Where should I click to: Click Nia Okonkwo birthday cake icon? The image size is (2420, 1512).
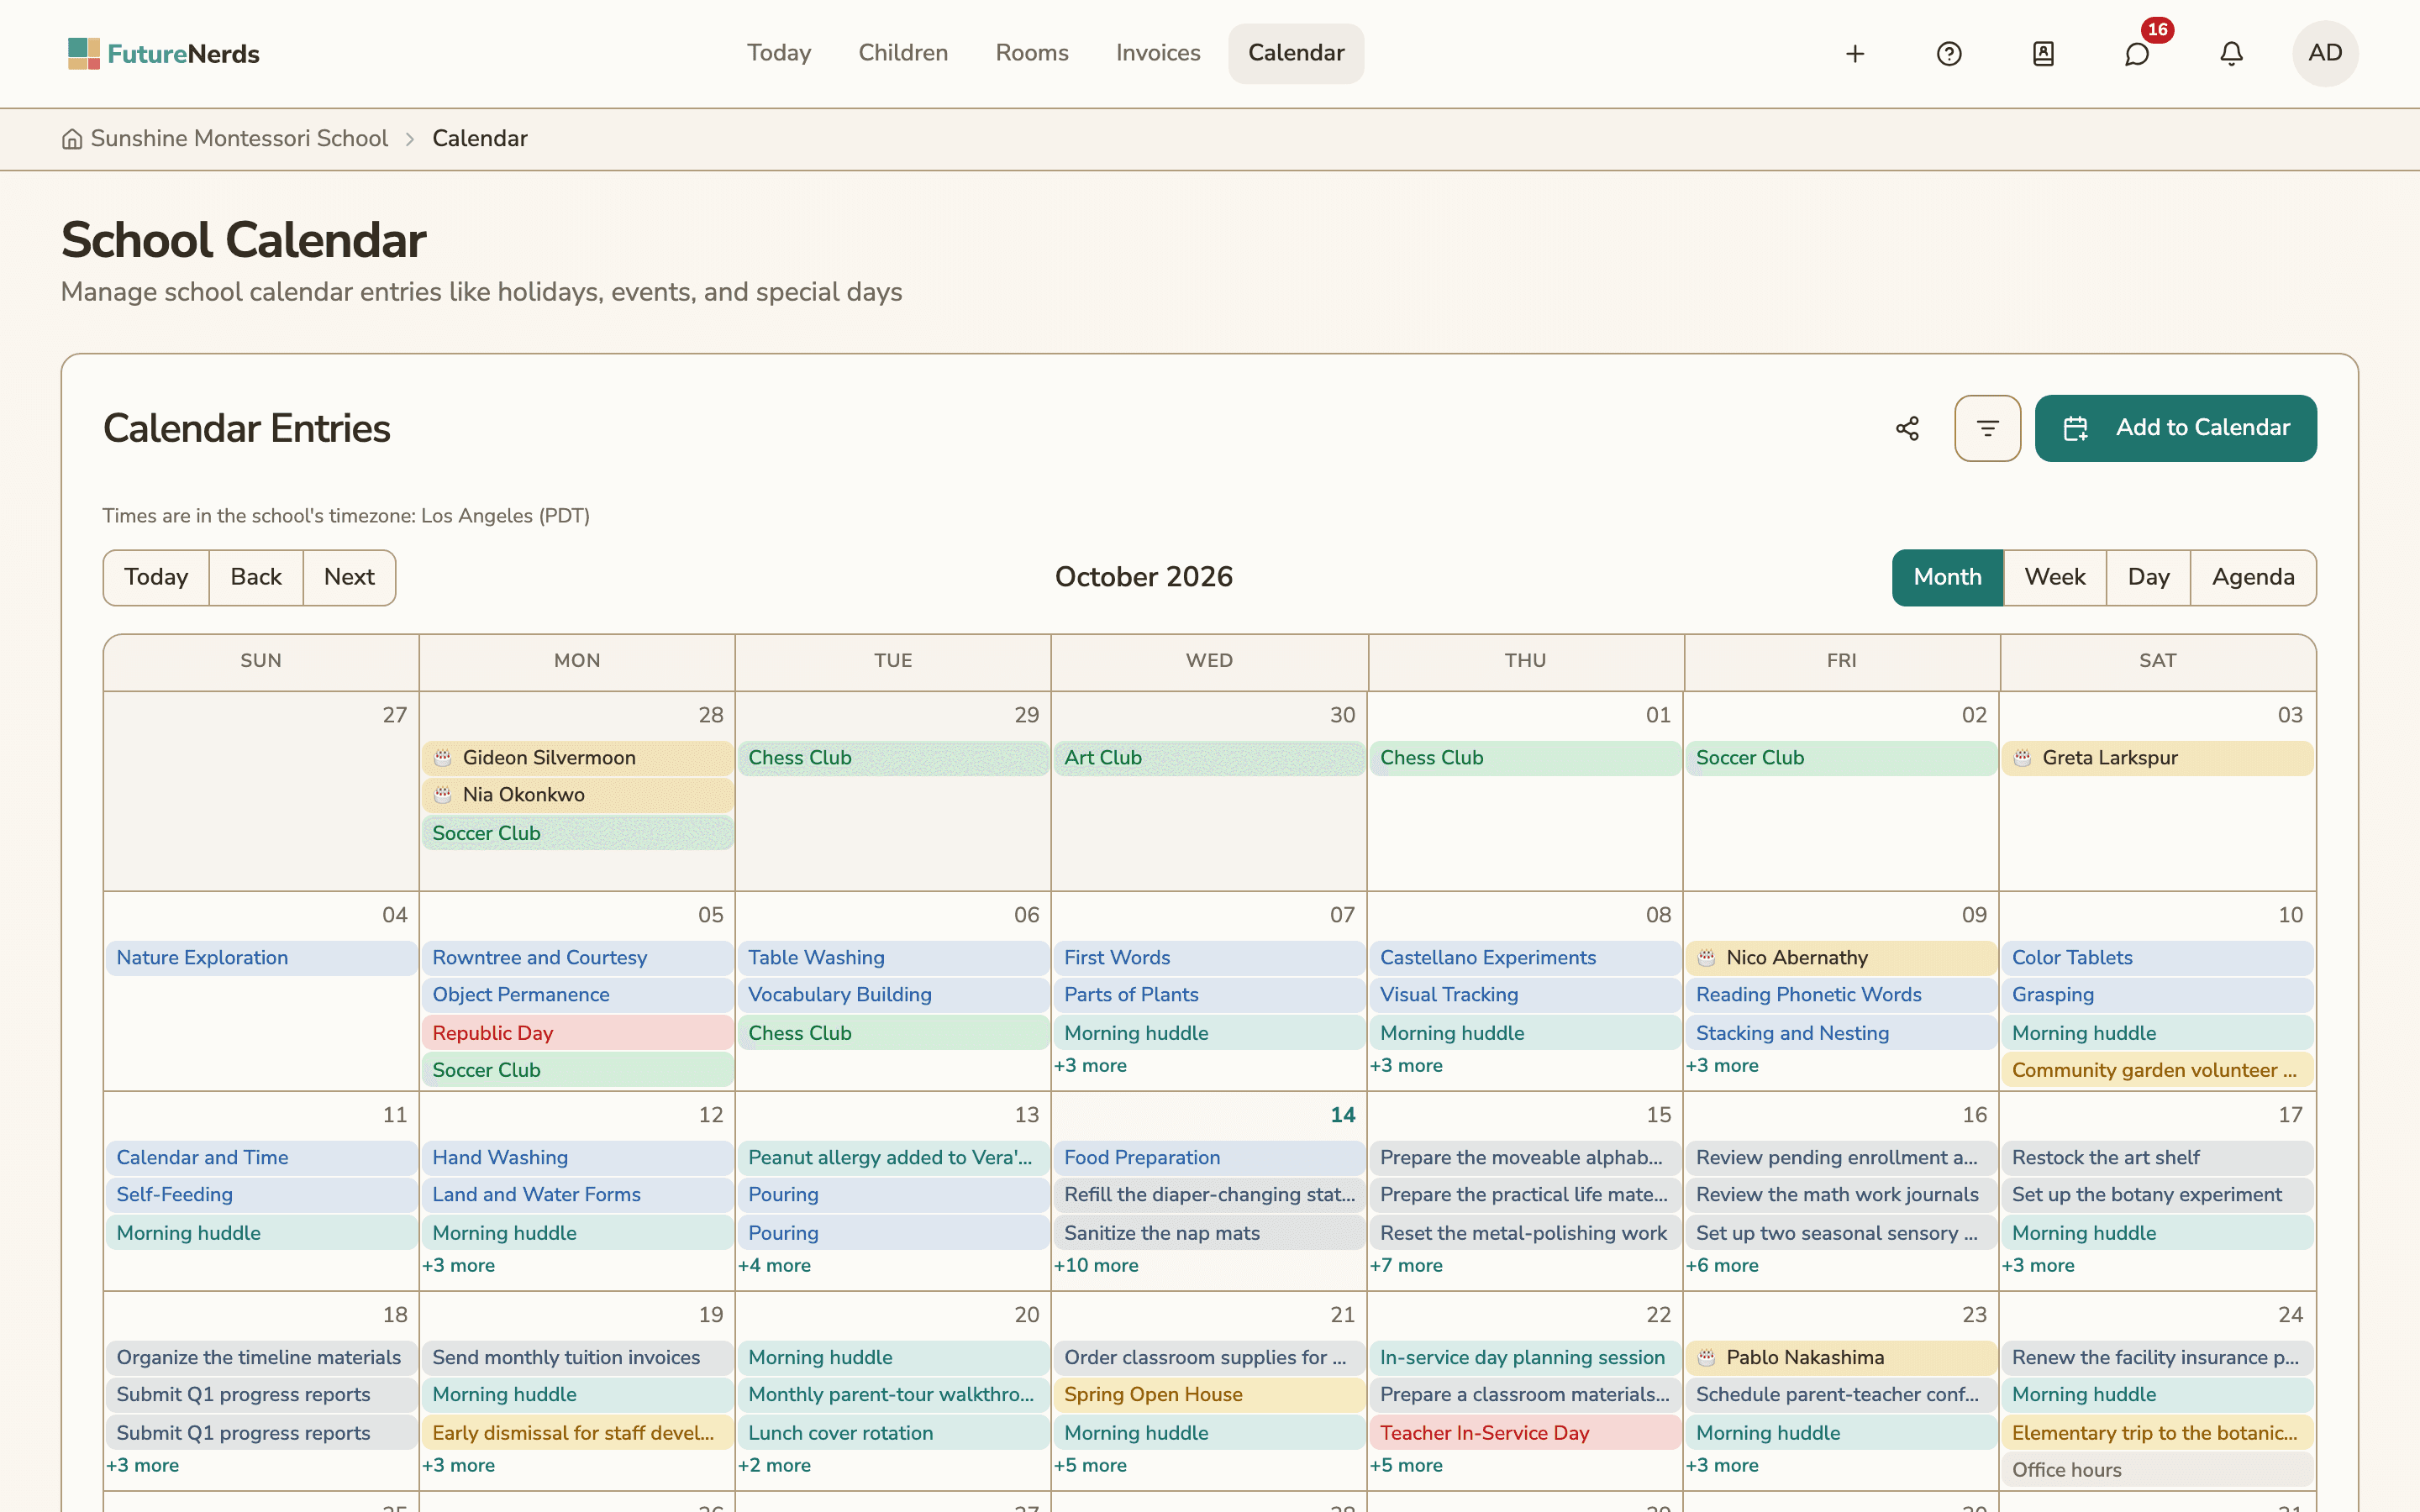442,795
